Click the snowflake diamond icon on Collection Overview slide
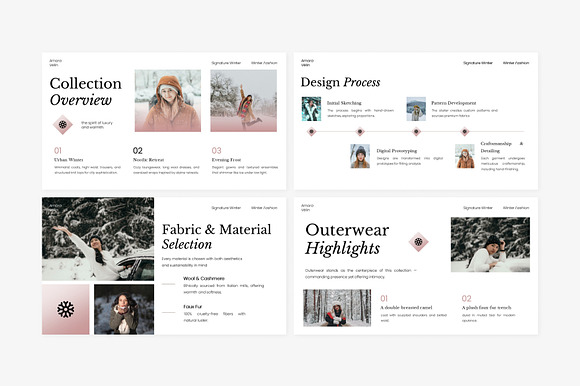 (x=63, y=125)
